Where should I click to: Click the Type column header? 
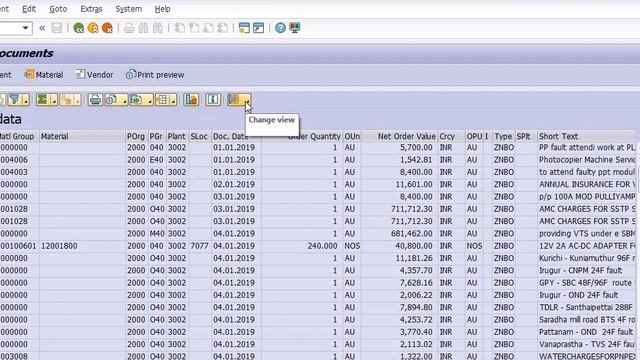503,136
